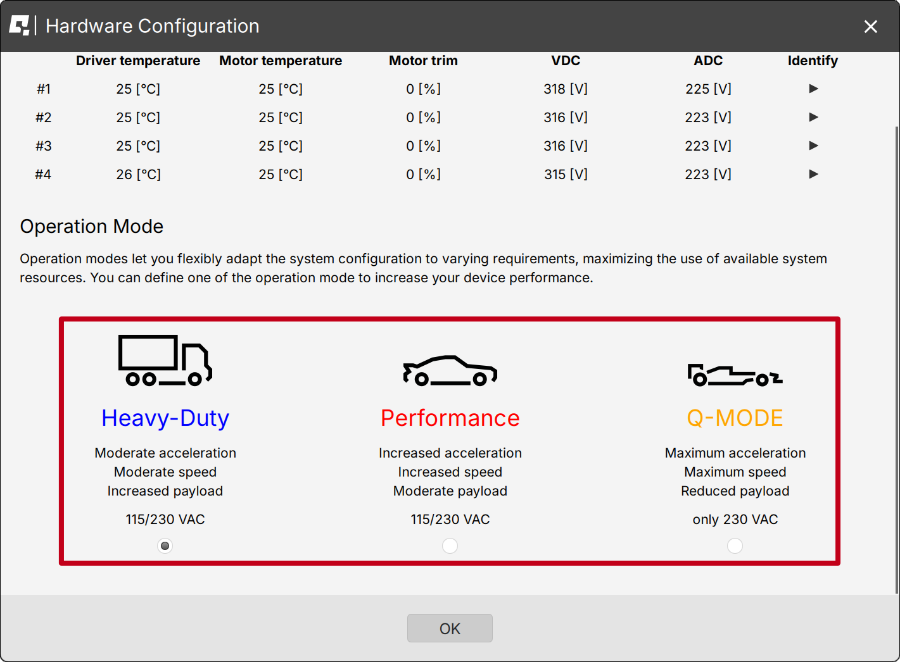This screenshot has height=662, width=900.
Task: Click the sports car icon above Performance
Action: 449,372
